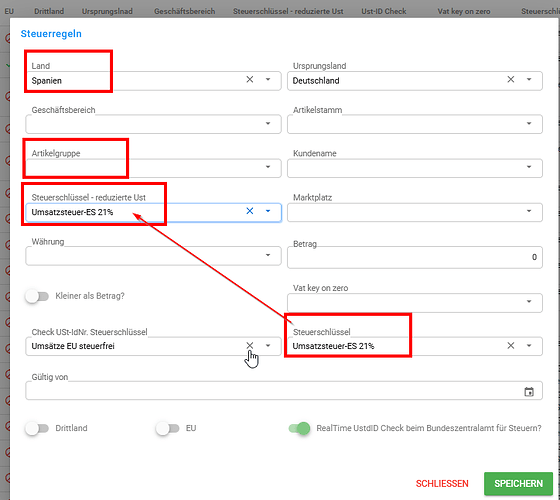Viewport: 560px width, 500px height.
Task: Clear the Ursprungsland value Deutschland
Action: [x=511, y=79]
